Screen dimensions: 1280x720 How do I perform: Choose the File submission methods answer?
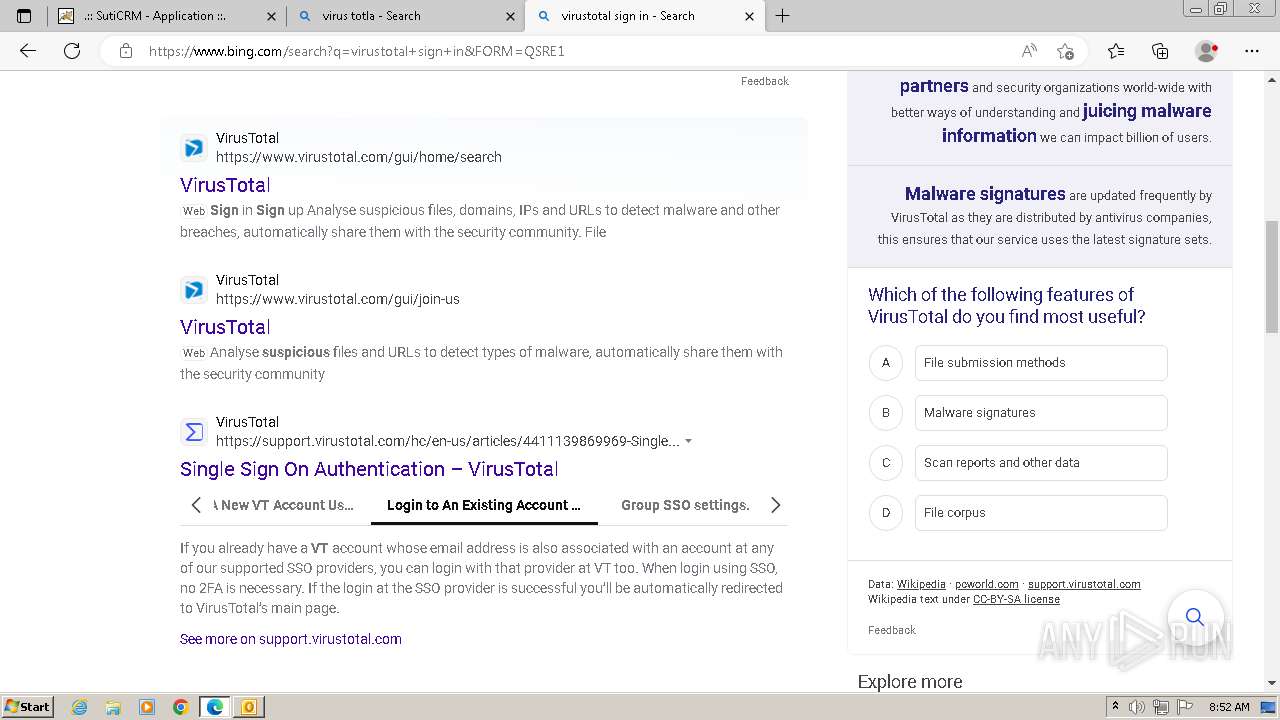point(1041,363)
